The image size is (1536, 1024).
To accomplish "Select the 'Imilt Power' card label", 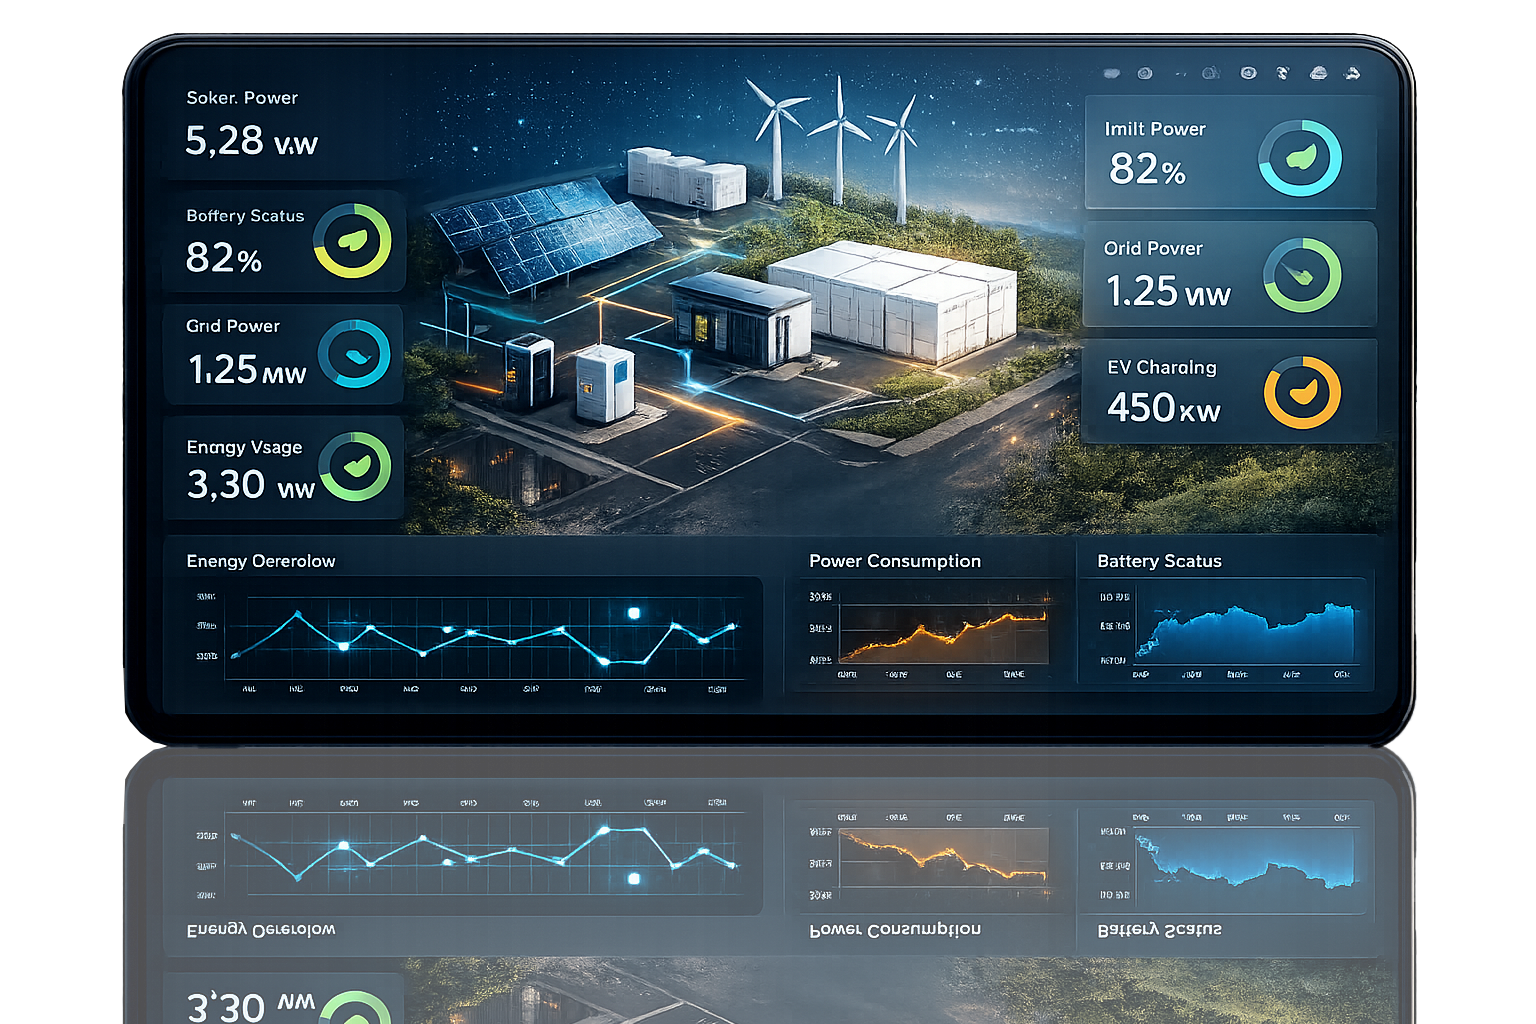I will tap(1155, 129).
